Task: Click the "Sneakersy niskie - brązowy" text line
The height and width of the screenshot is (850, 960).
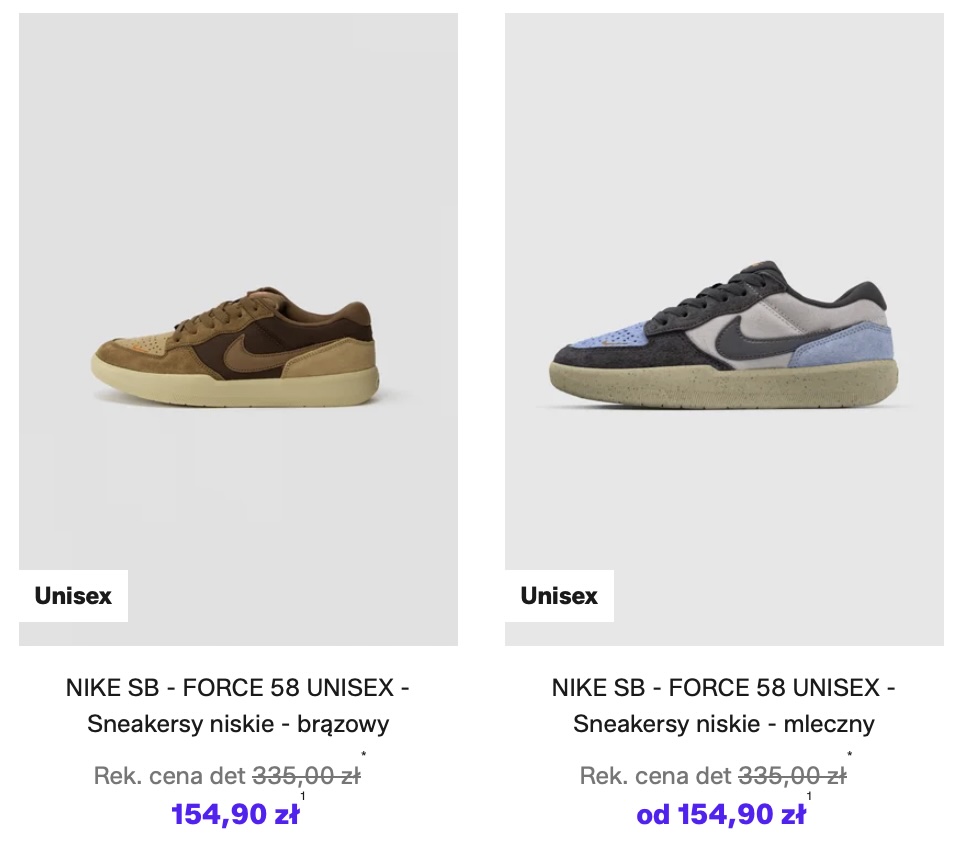Action: pyautogui.click(x=238, y=723)
